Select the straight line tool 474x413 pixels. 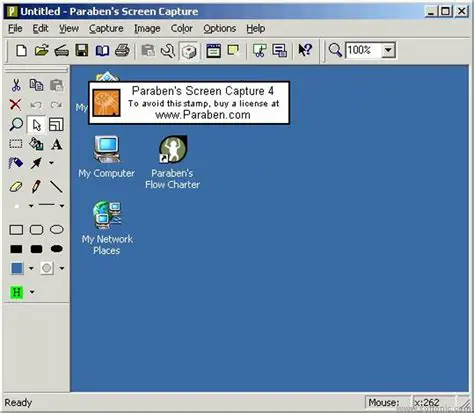click(x=56, y=187)
